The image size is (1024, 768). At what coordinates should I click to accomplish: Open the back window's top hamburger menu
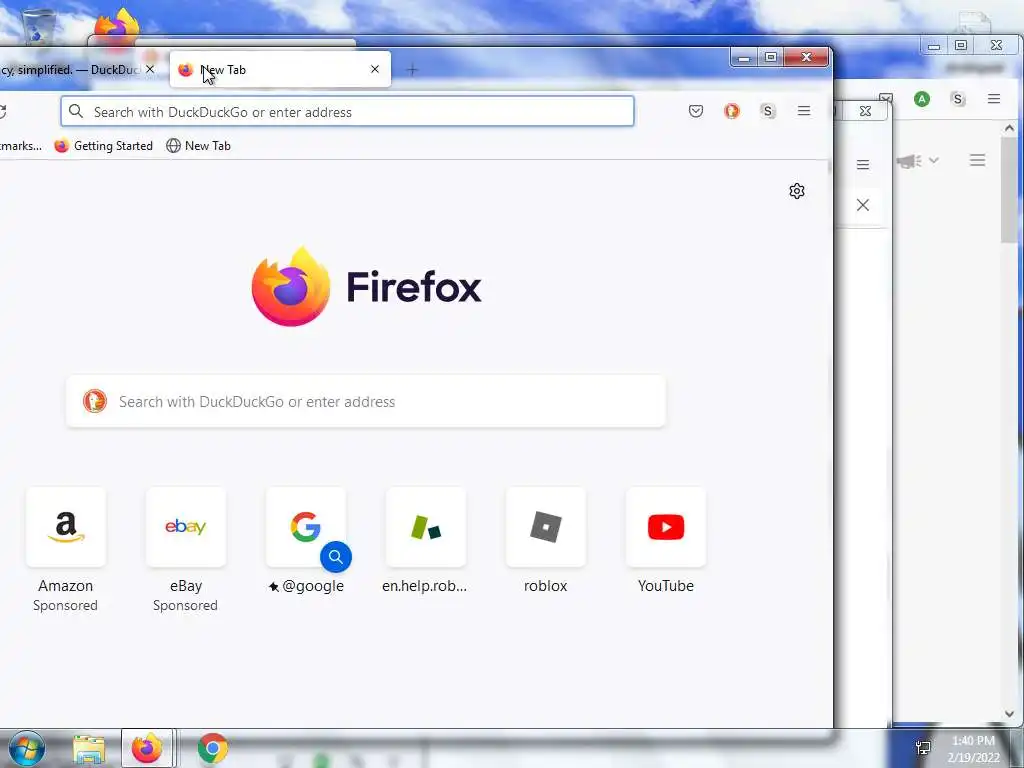click(994, 99)
